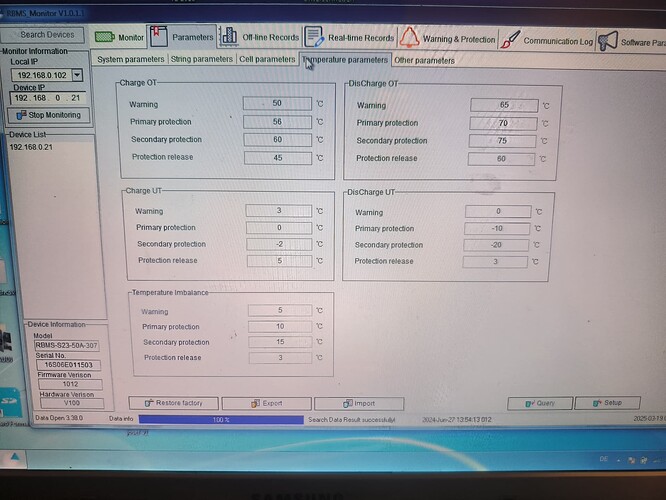Click the Hardware Version field V100
The image size is (666, 500).
click(72, 403)
